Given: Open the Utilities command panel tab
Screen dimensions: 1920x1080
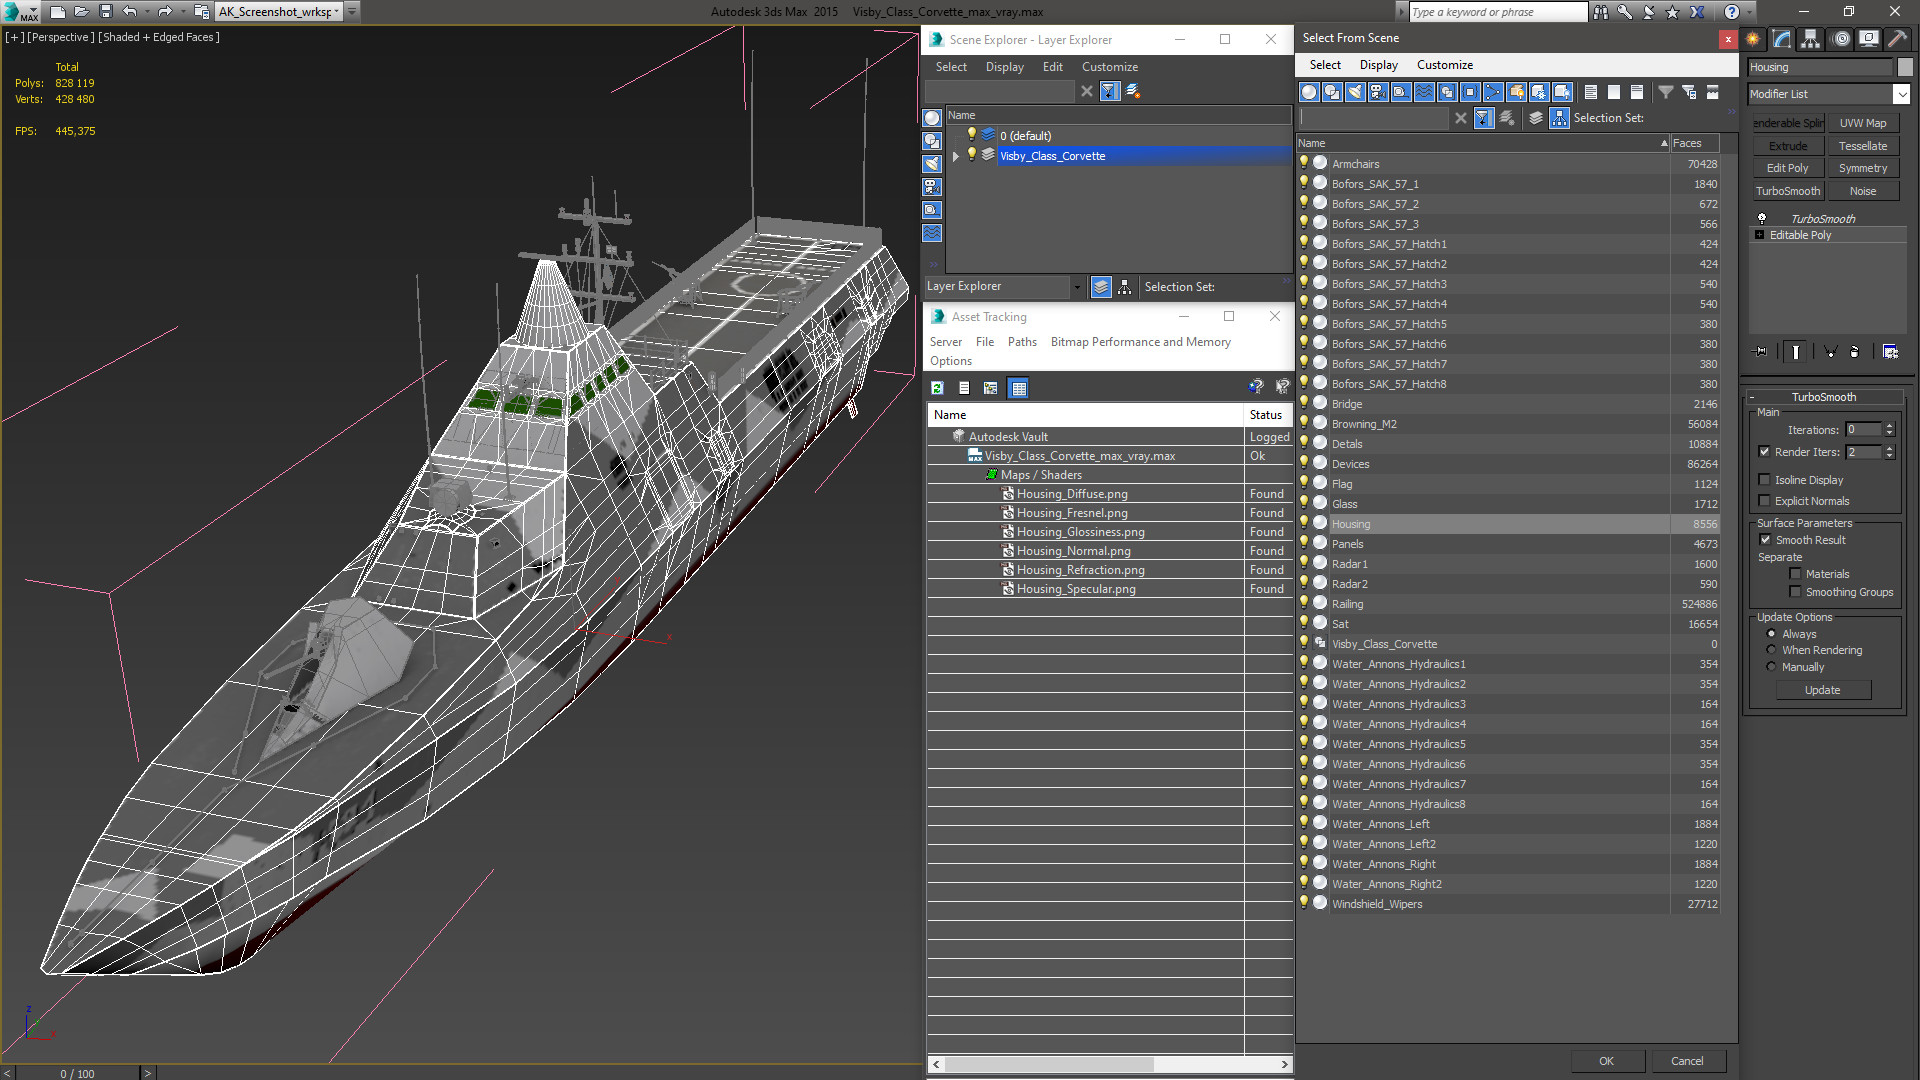Looking at the screenshot, I should point(1897,39).
